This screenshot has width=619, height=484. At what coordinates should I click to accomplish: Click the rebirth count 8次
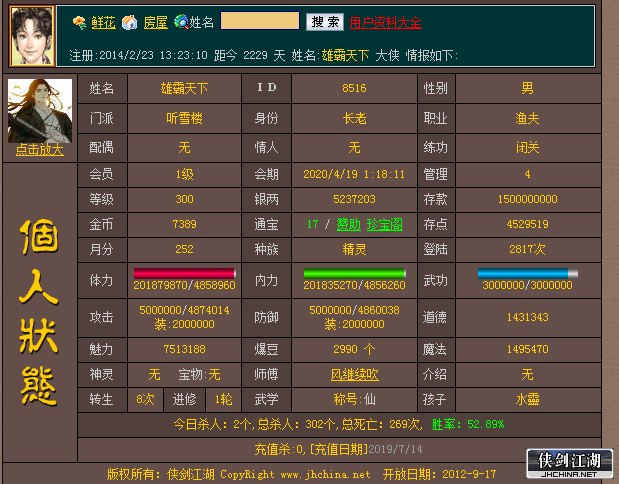145,399
